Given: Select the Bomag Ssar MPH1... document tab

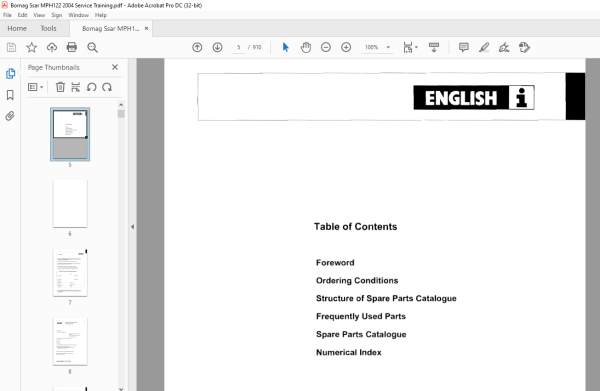Looking at the screenshot, I should point(111,29).
